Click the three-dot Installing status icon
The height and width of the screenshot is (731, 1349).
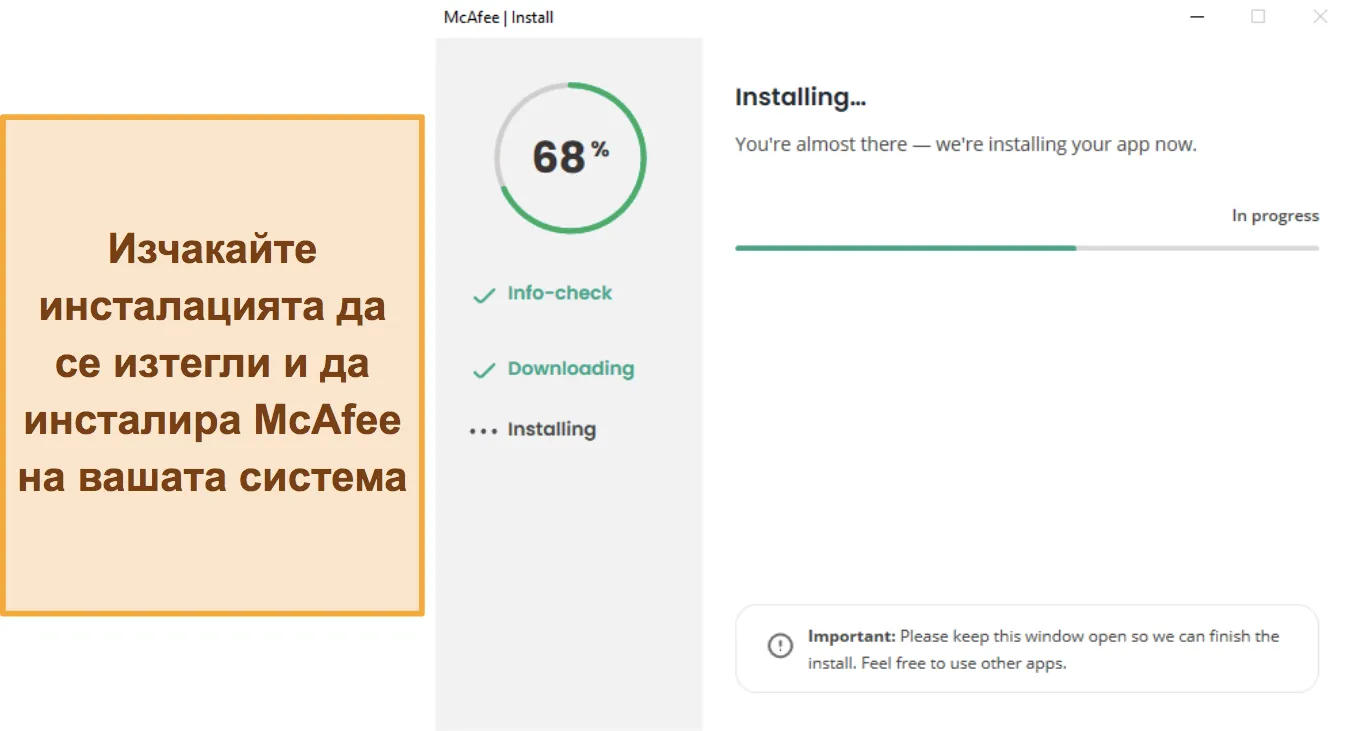pos(483,431)
